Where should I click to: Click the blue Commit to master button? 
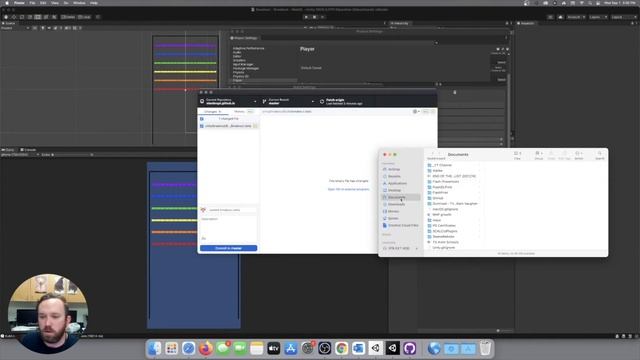click(x=229, y=248)
